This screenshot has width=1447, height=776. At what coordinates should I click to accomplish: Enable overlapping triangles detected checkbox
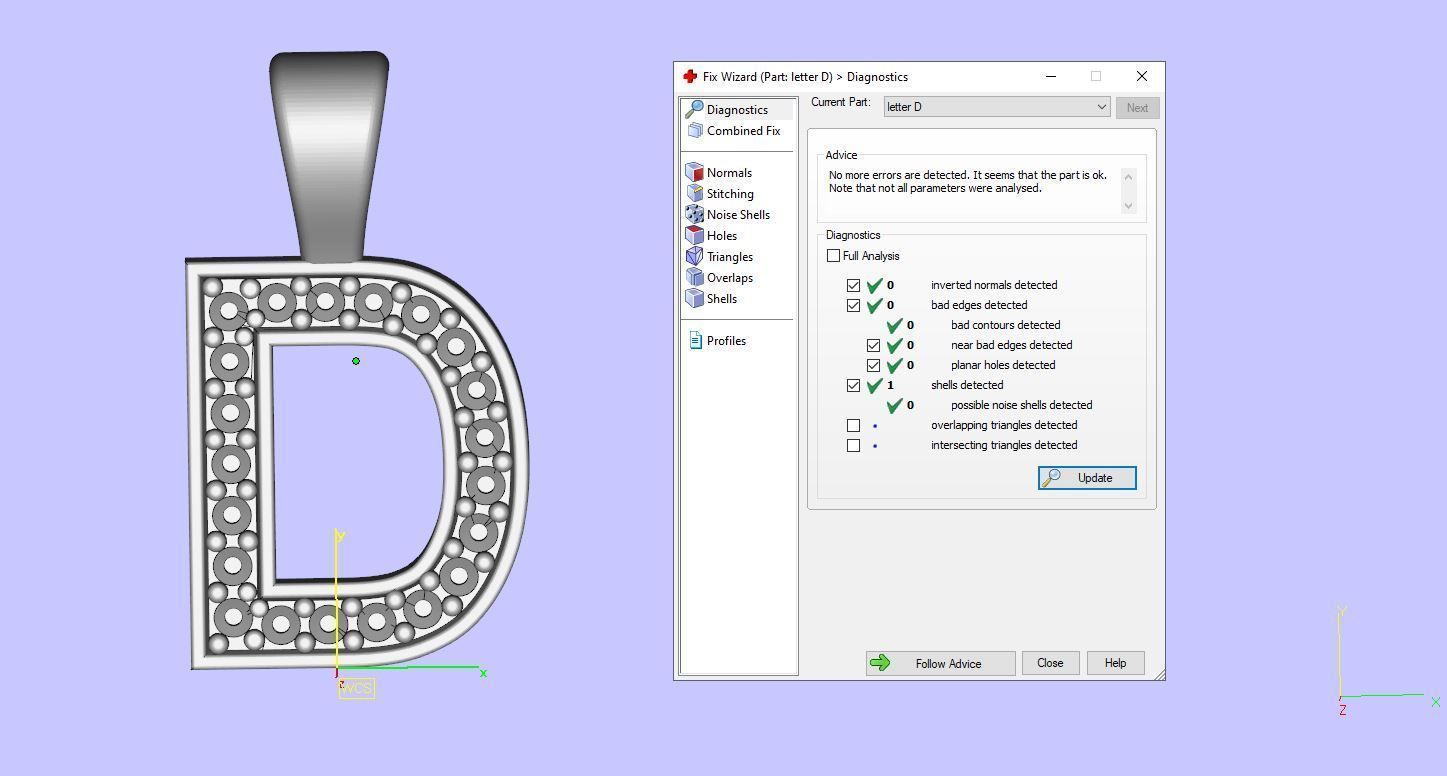click(x=853, y=425)
